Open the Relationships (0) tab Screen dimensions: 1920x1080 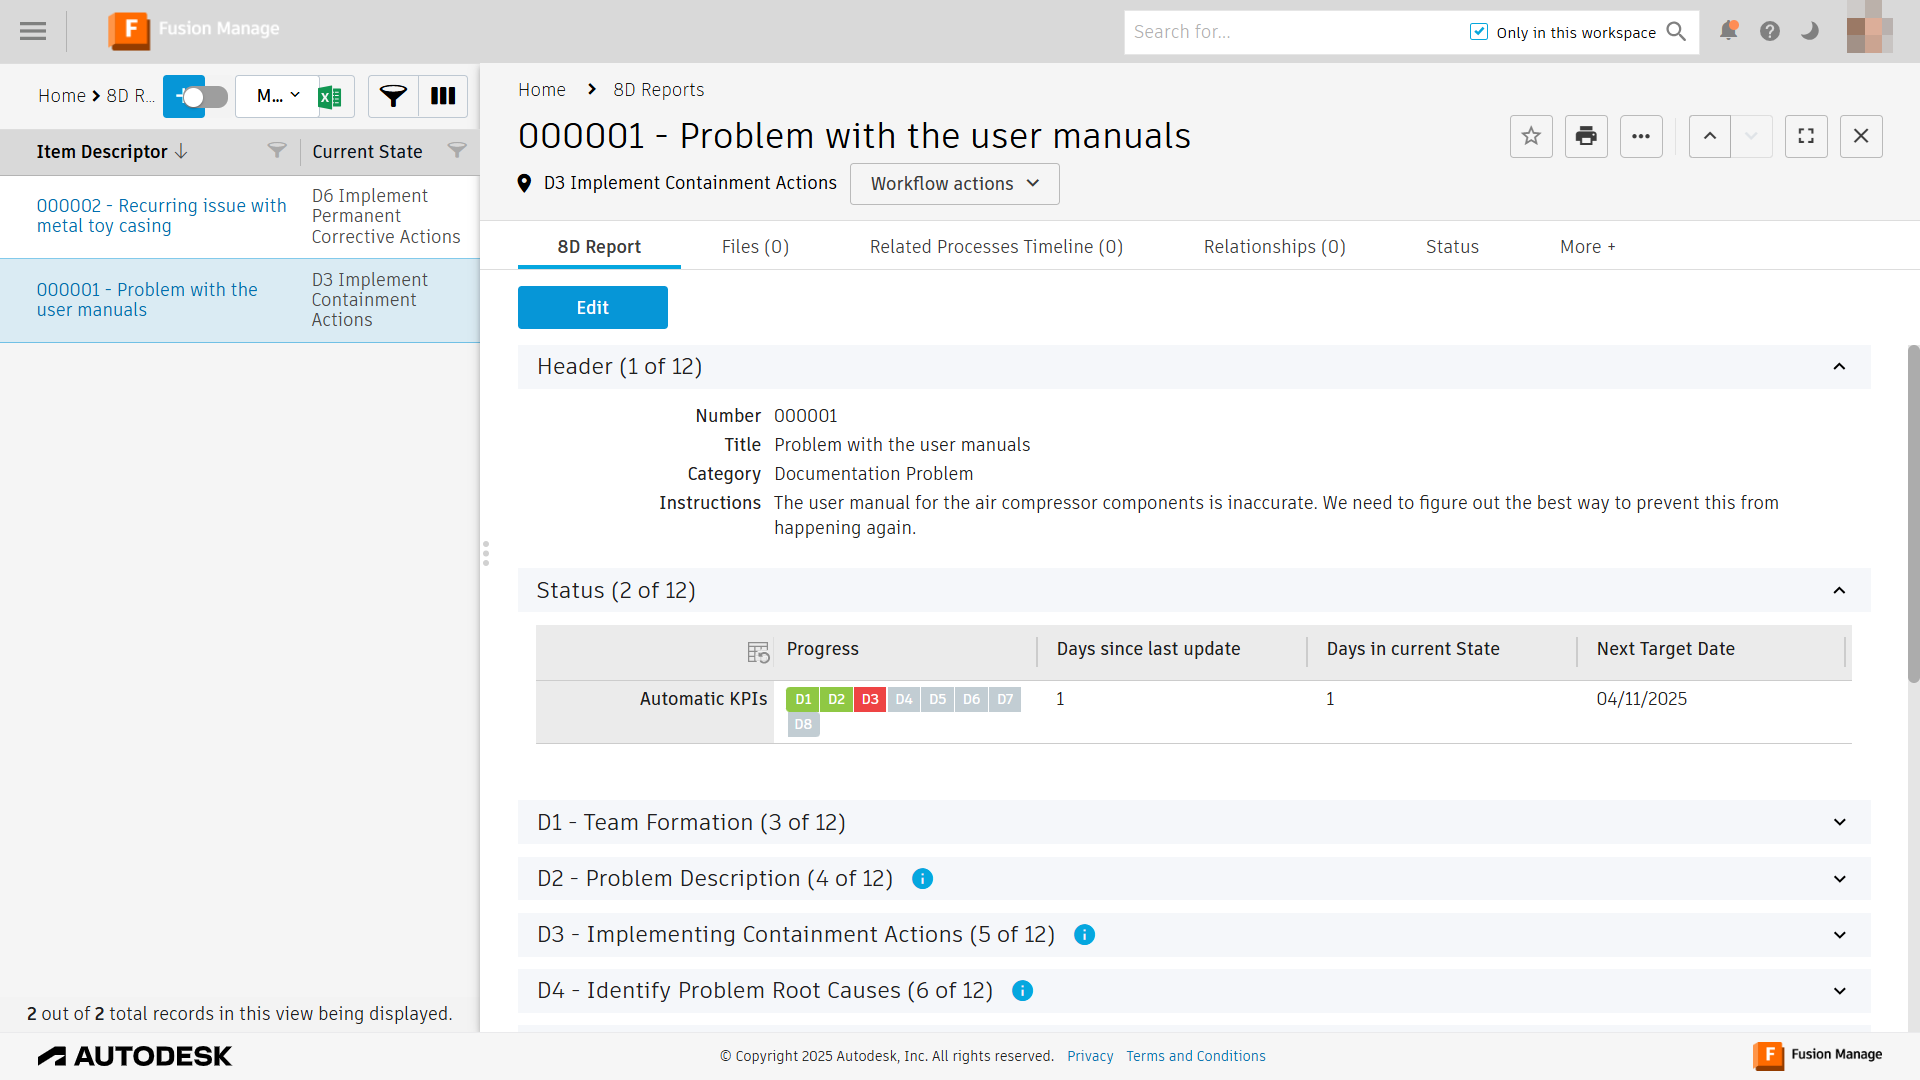pos(1274,247)
